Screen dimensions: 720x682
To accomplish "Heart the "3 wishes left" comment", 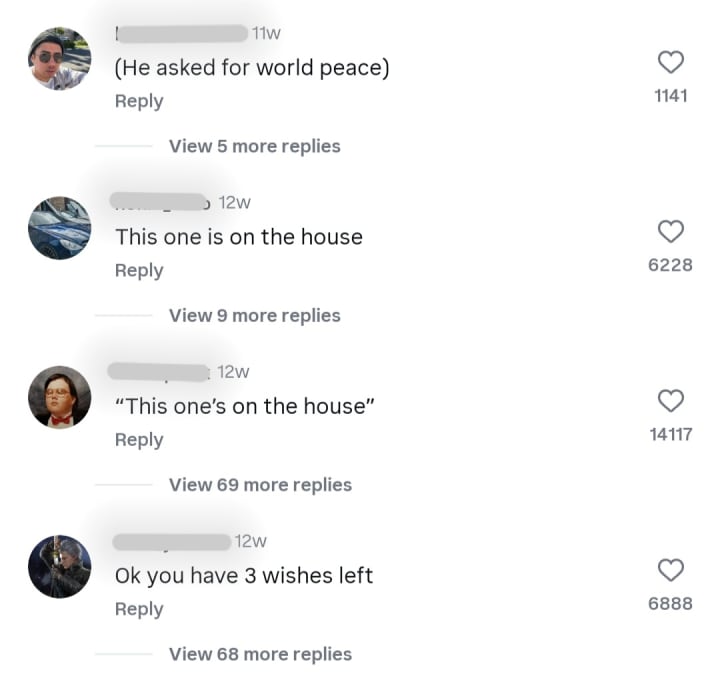I will pyautogui.click(x=670, y=570).
